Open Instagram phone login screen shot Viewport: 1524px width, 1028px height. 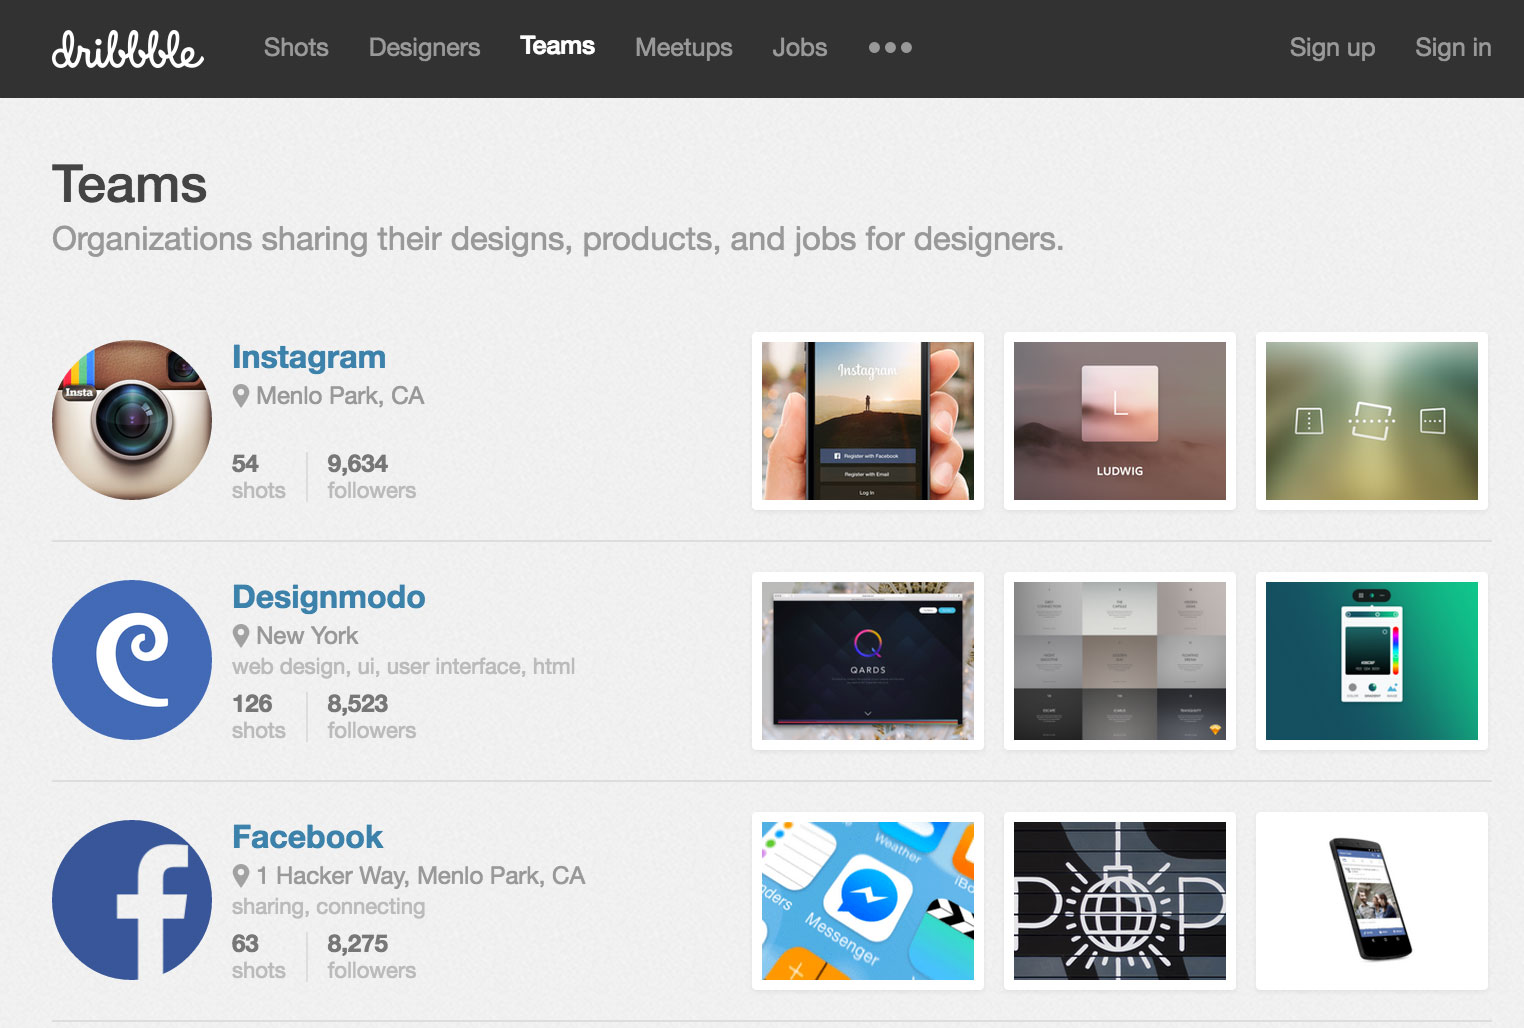pos(868,421)
